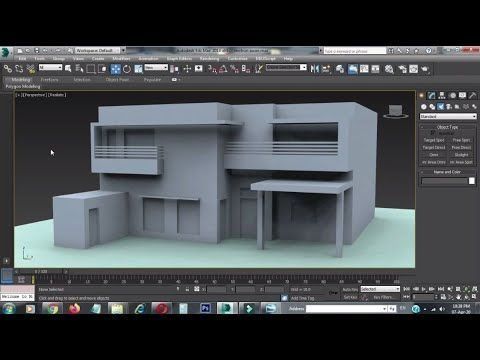The height and width of the screenshot is (360, 480).
Task: Collapse the Object Type rollout
Action: pyautogui.click(x=447, y=127)
